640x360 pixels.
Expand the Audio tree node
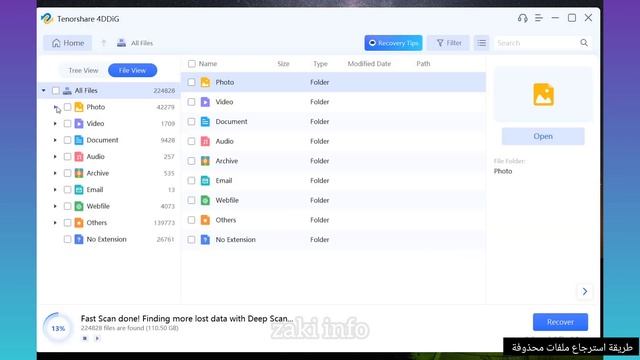[55, 156]
